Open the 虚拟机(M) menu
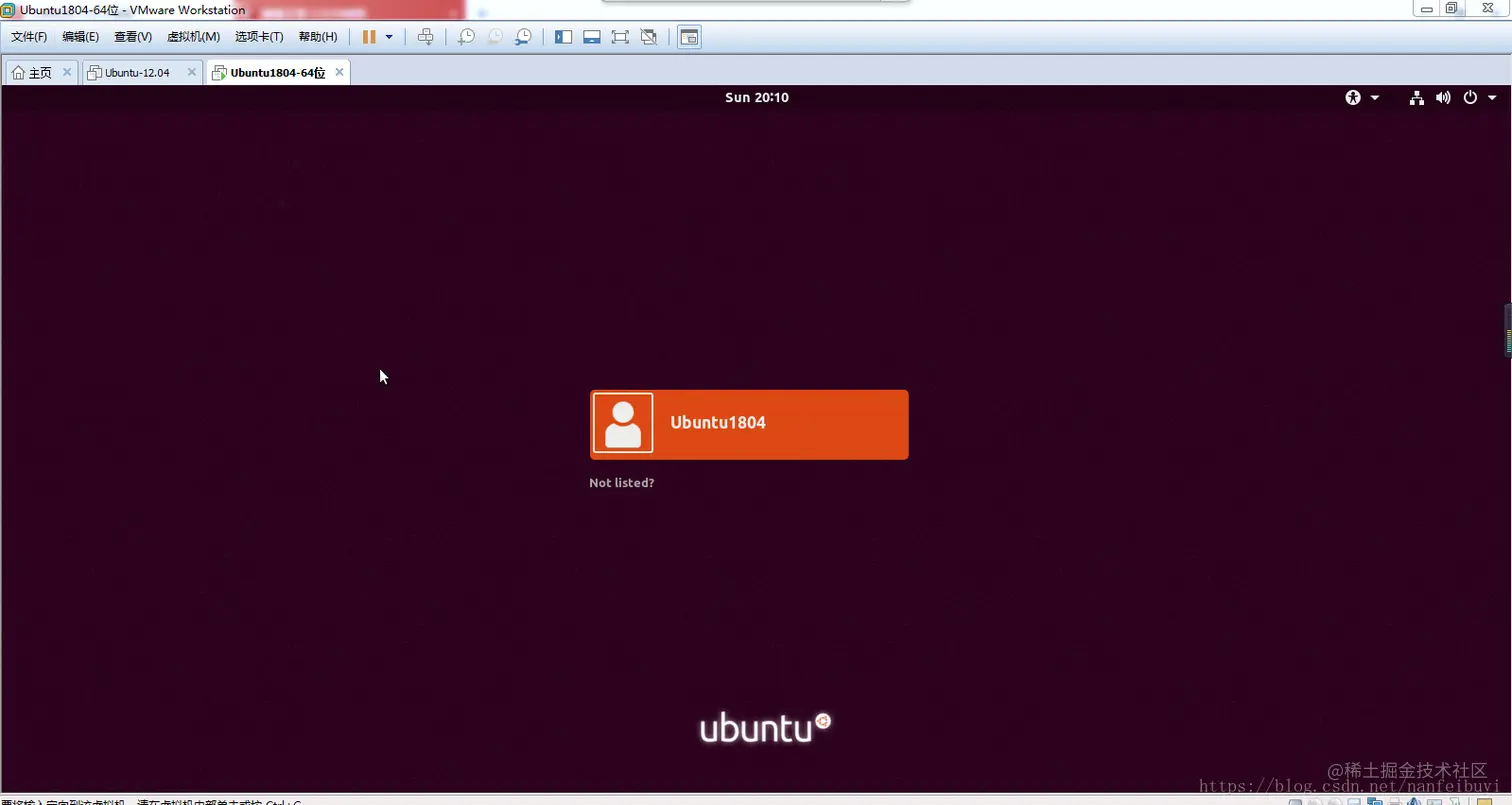Viewport: 1512px width, 805px height. (x=193, y=37)
